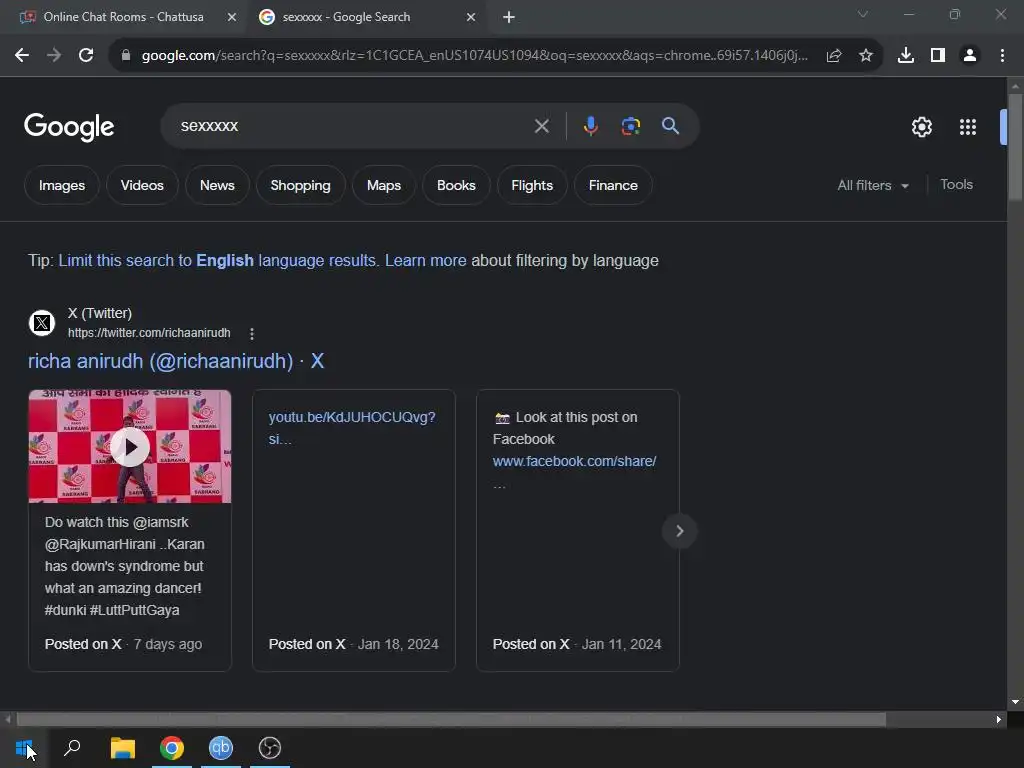Screen dimensions: 1024x768
Task: Open qBittorrent from the taskbar
Action: pyautogui.click(x=221, y=748)
